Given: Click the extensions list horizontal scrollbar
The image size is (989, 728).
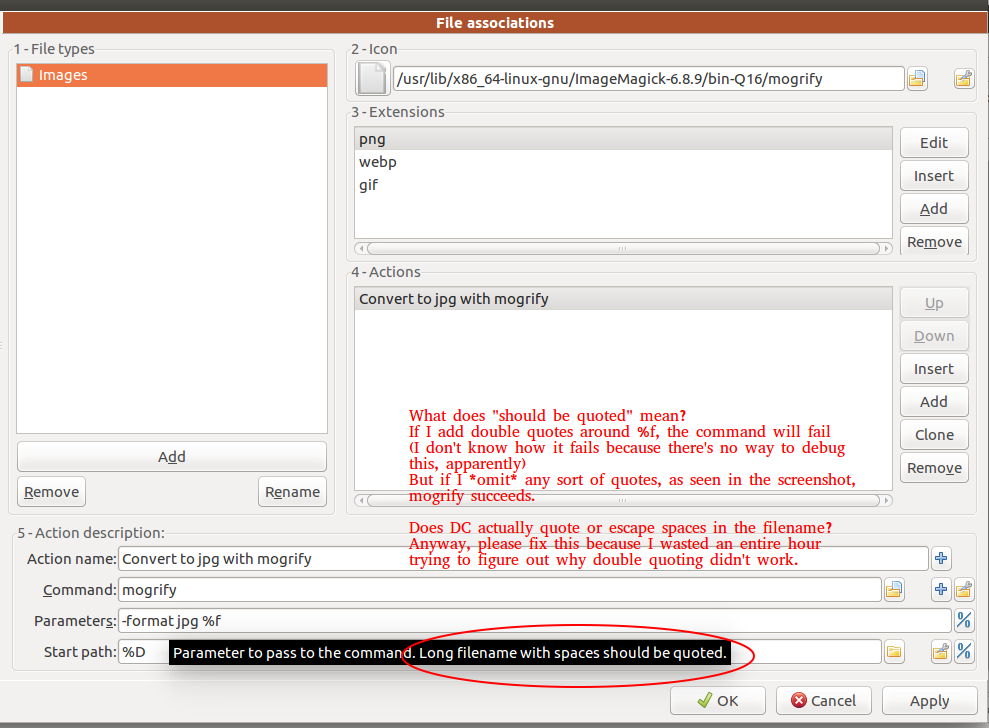Looking at the screenshot, I should [622, 248].
